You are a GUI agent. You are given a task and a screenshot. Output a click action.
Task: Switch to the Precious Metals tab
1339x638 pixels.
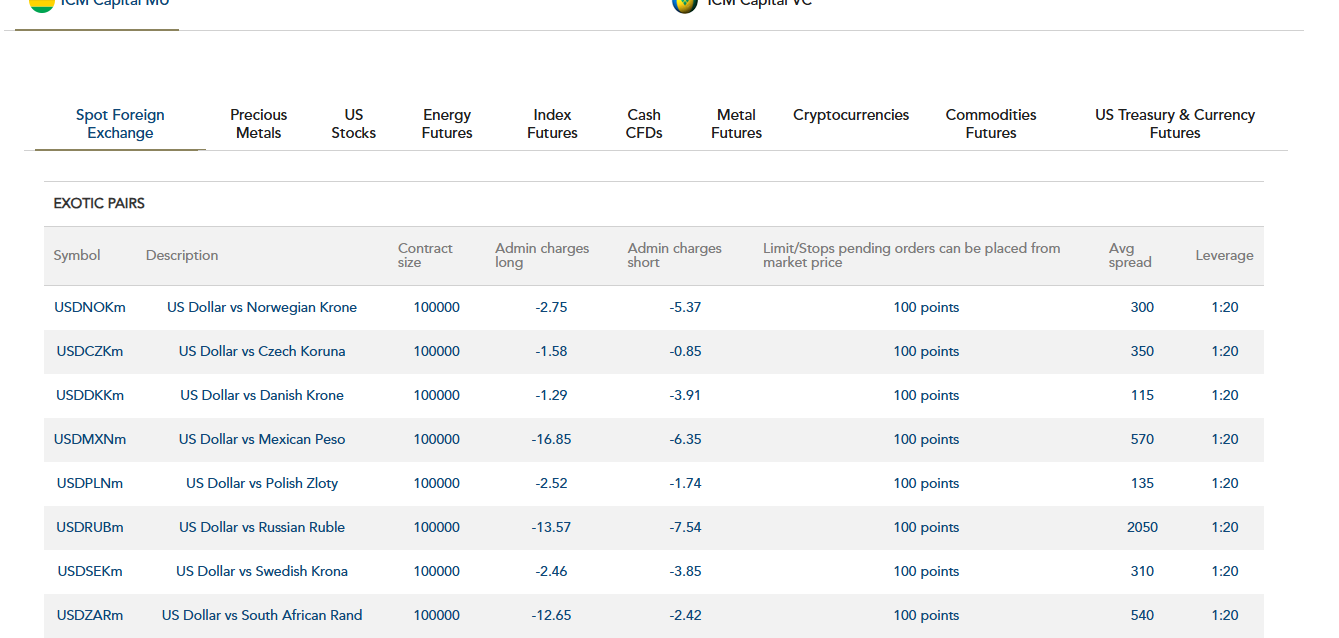258,124
